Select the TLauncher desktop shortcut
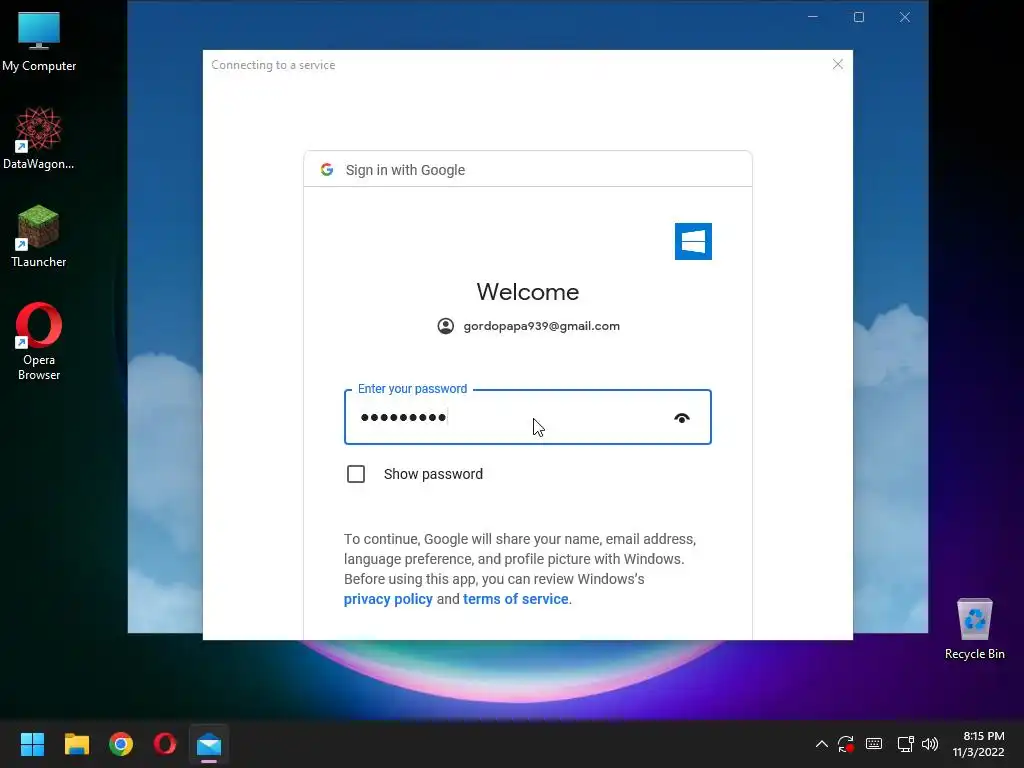This screenshot has width=1024, height=768. tap(39, 236)
